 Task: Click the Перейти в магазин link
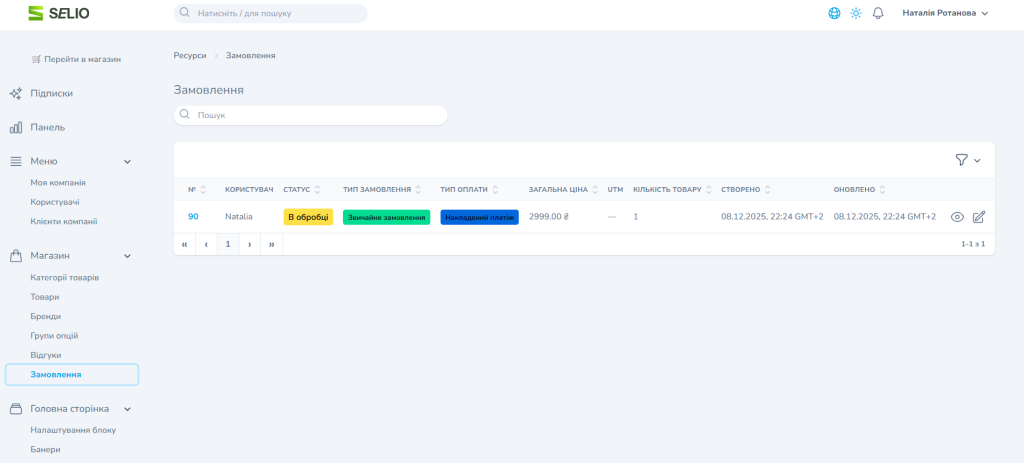coord(76,59)
